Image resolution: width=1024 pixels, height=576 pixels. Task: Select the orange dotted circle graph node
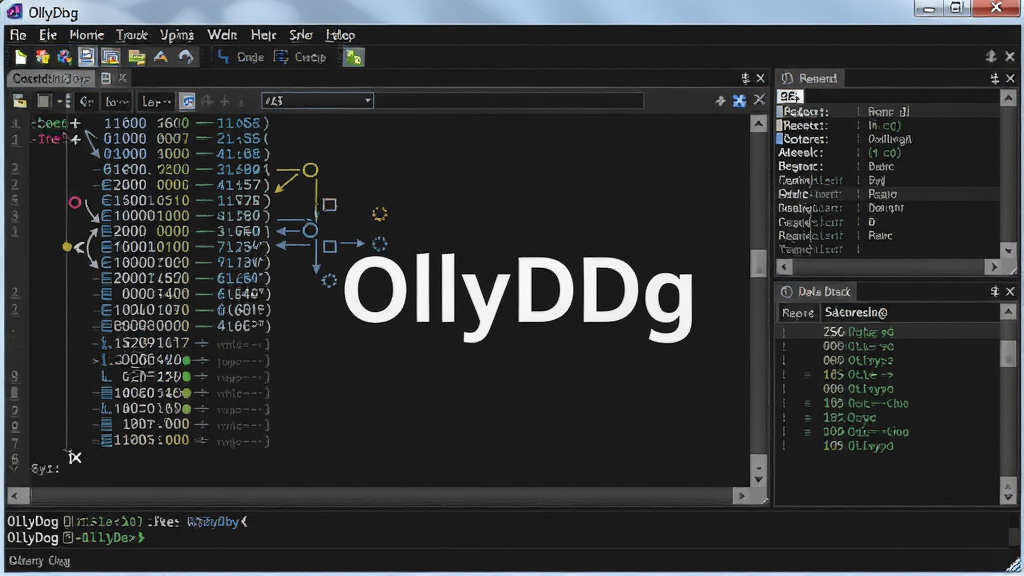click(379, 214)
